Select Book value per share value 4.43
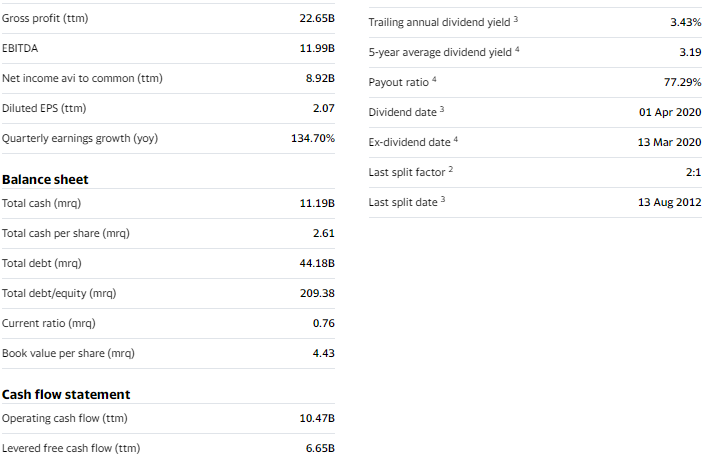Image resolution: width=723 pixels, height=457 pixels. pos(324,353)
